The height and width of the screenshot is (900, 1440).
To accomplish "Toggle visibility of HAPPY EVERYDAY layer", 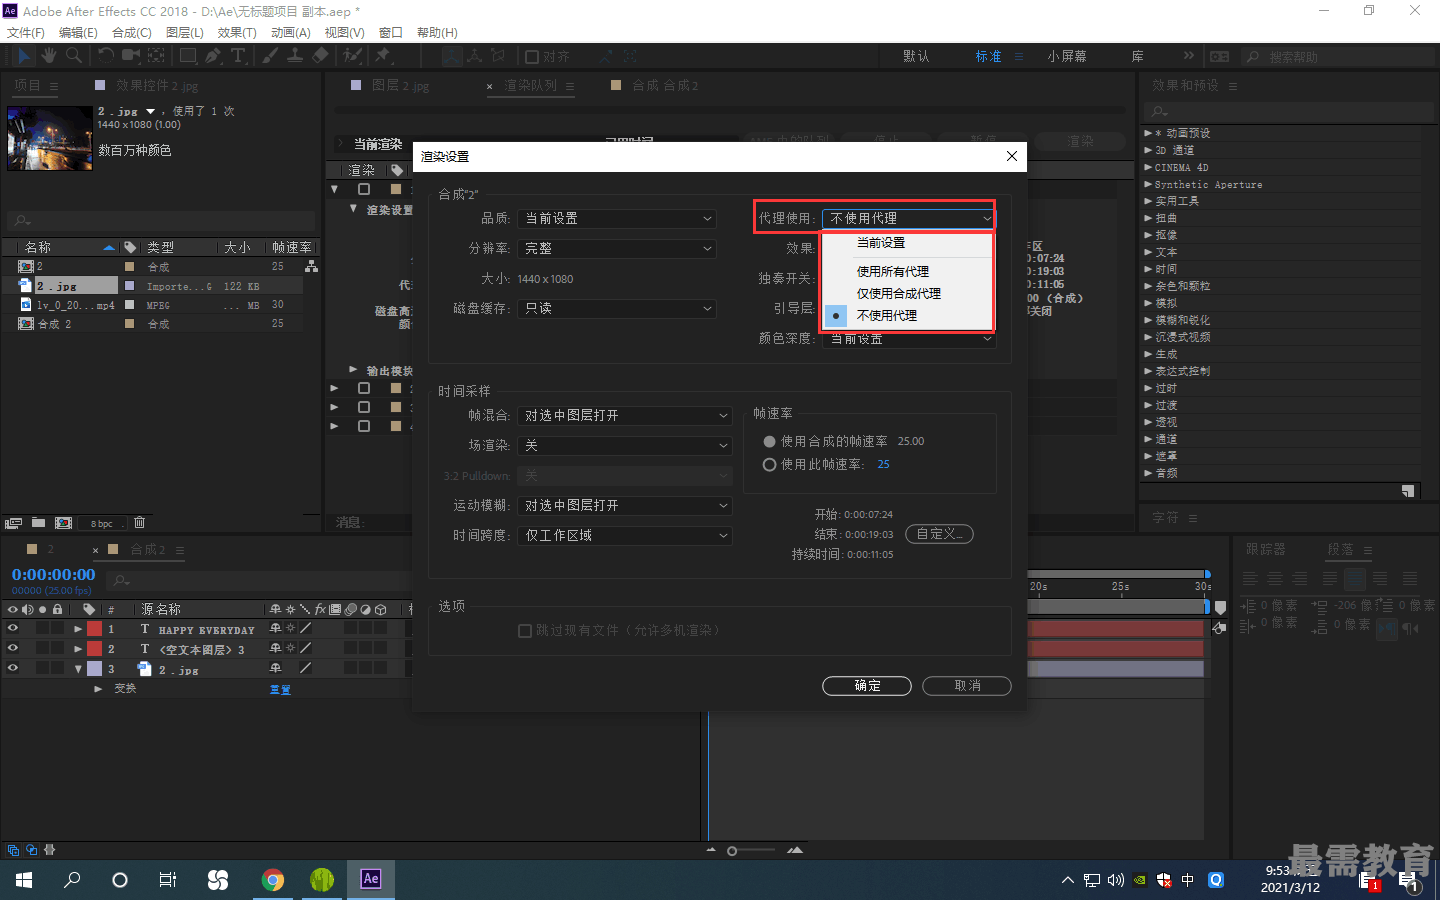I will tap(13, 628).
